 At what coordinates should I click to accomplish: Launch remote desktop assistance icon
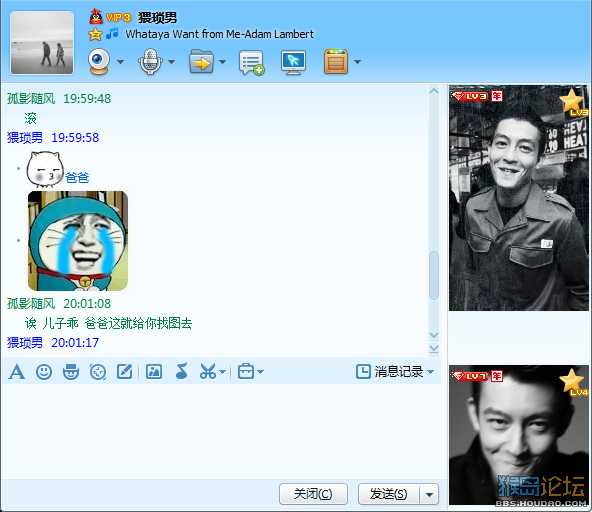point(293,62)
